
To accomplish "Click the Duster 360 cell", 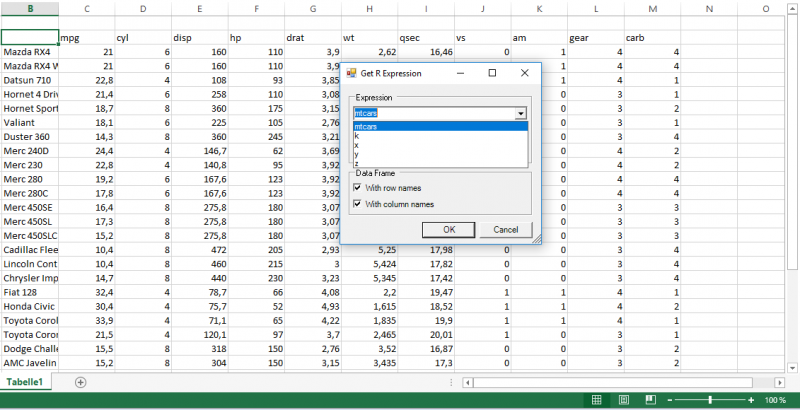I will pos(30,137).
